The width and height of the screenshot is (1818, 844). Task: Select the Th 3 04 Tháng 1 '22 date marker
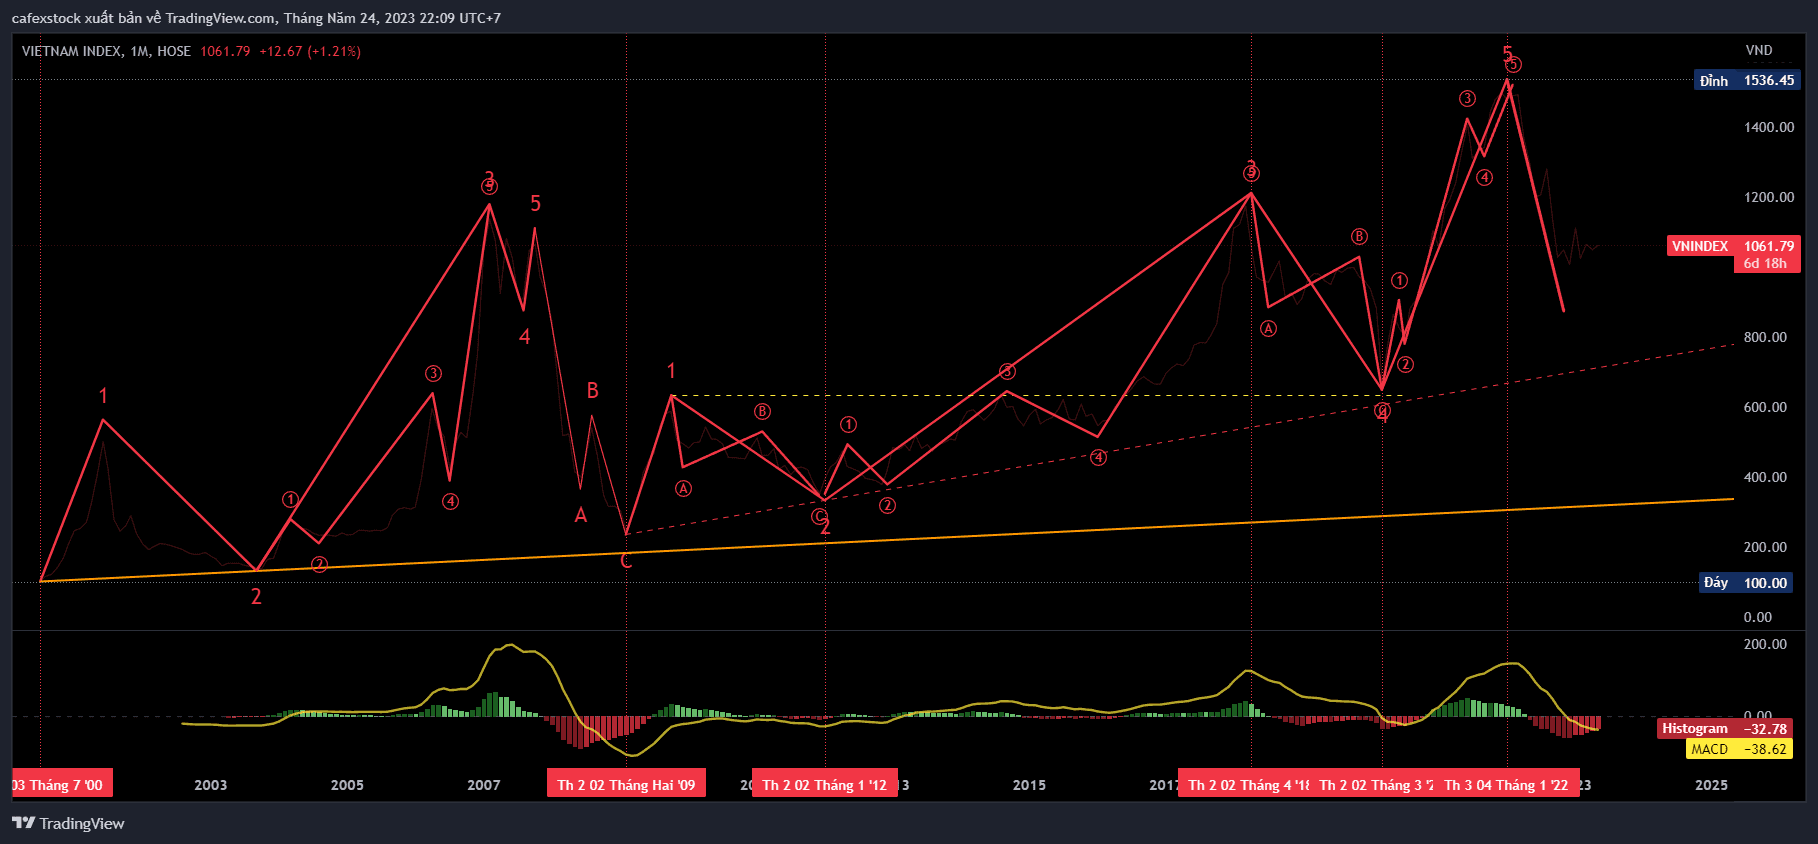click(x=1507, y=784)
